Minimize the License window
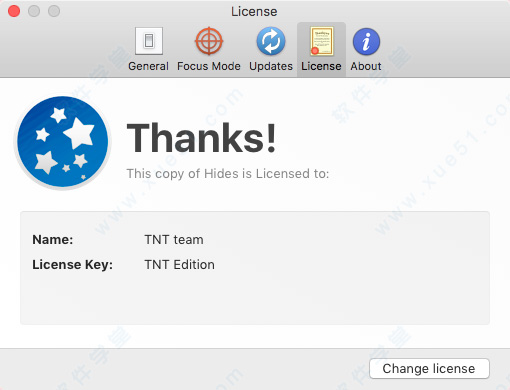Viewport: 510px width, 390px height. 34,11
